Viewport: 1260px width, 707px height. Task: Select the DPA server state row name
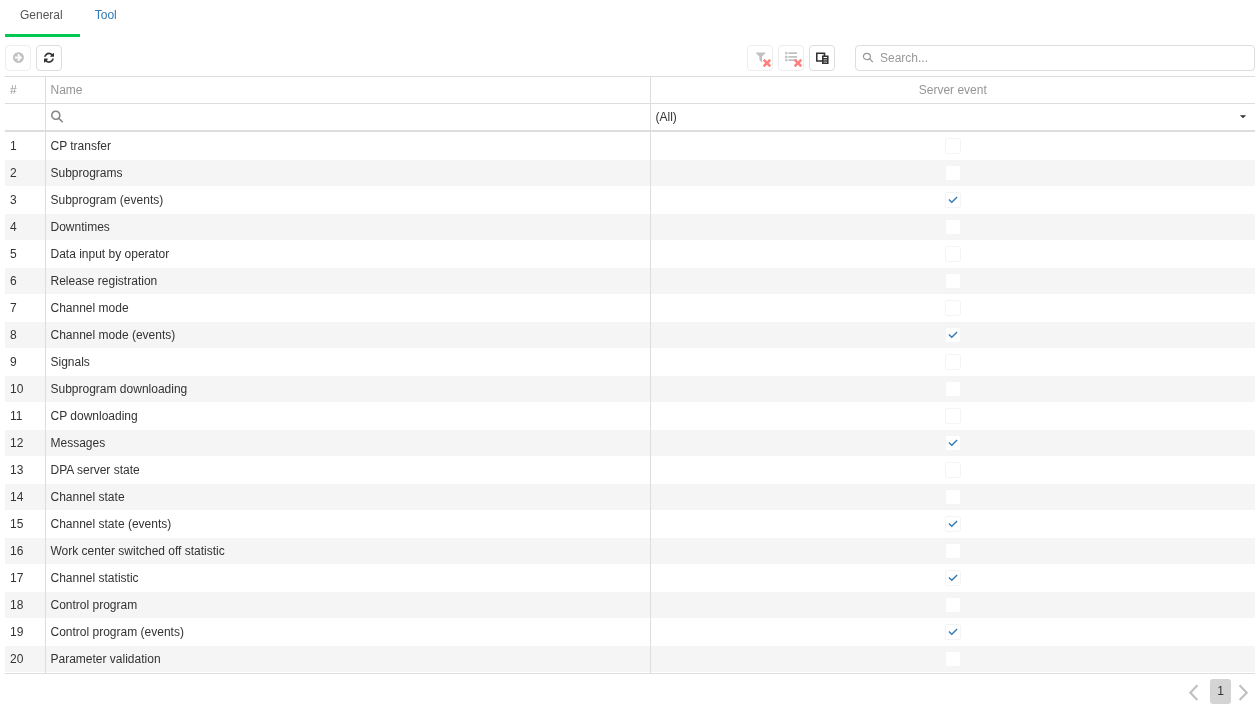tap(95, 470)
